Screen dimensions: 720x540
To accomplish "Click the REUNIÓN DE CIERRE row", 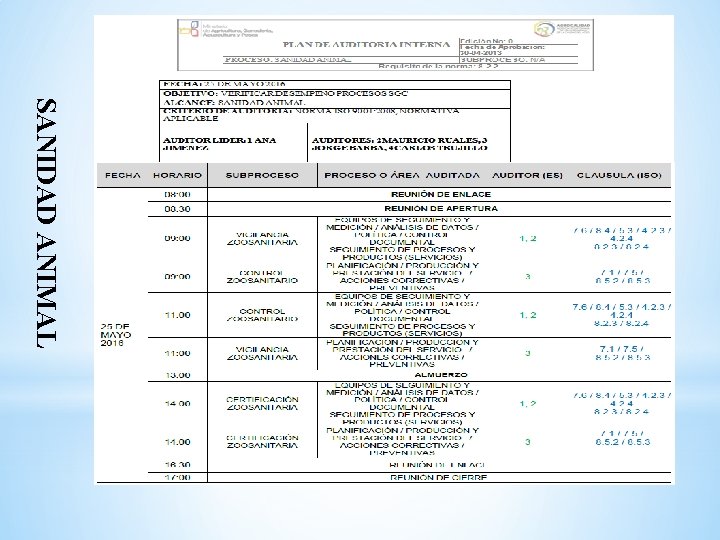I will [x=439, y=478].
